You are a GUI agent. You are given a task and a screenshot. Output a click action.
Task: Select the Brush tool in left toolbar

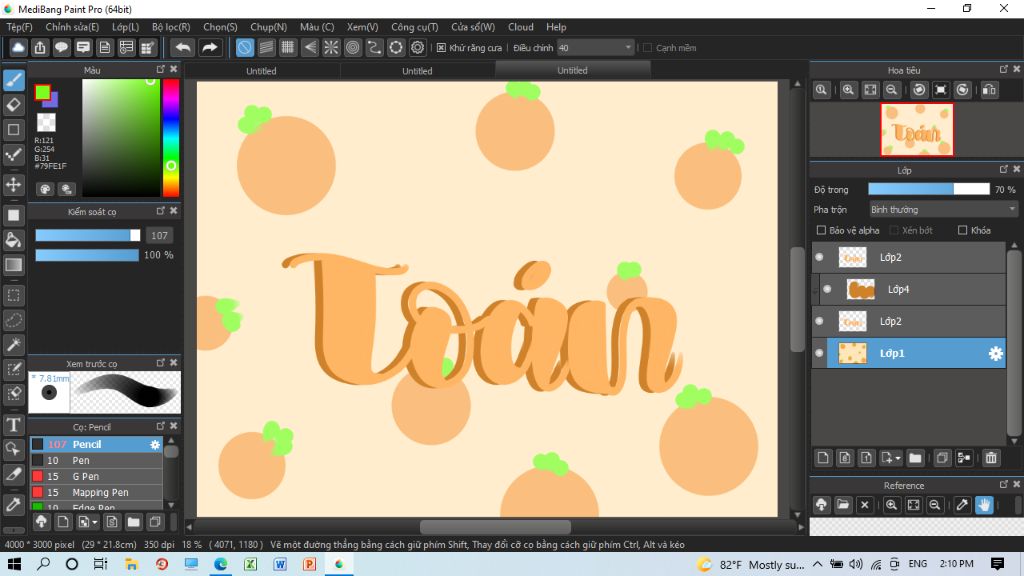click(14, 80)
